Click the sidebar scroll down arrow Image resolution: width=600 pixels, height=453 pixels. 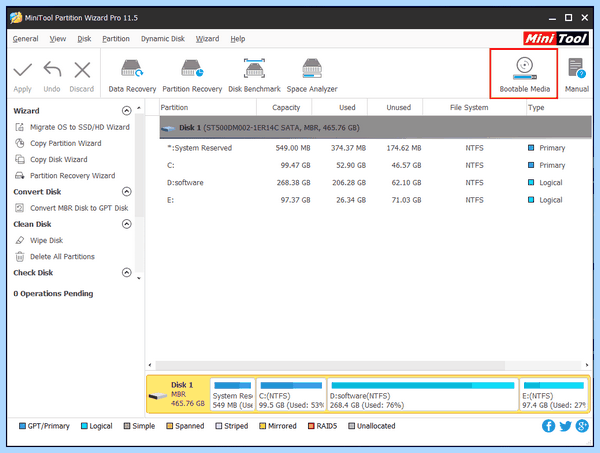tap(139, 278)
